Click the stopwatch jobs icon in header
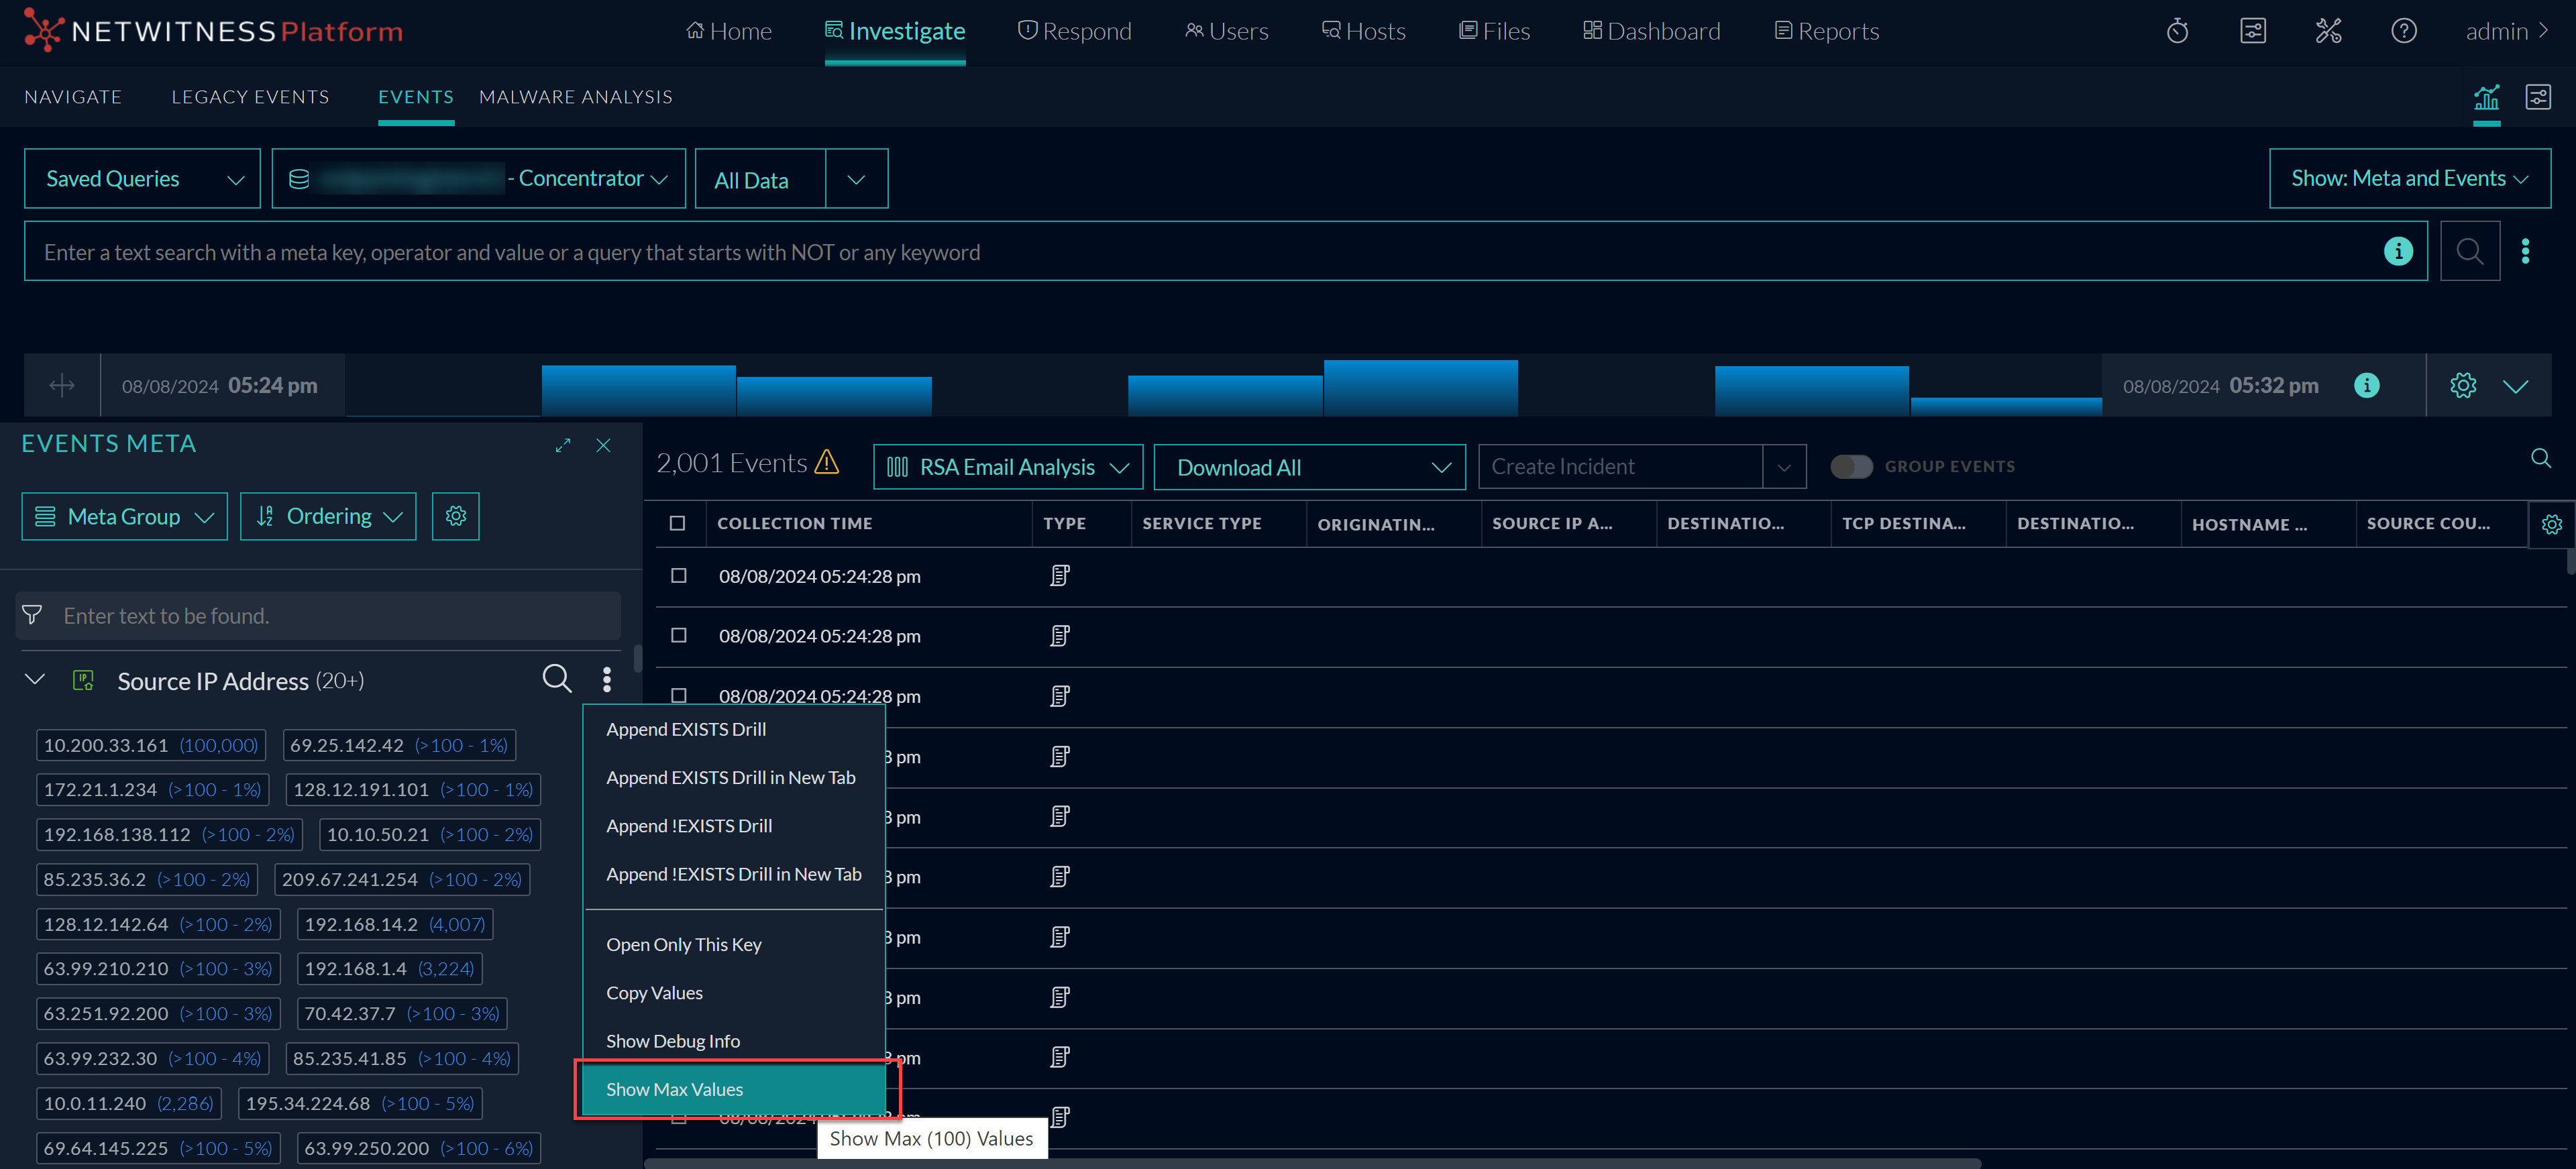This screenshot has height=1169, width=2576. (2177, 32)
